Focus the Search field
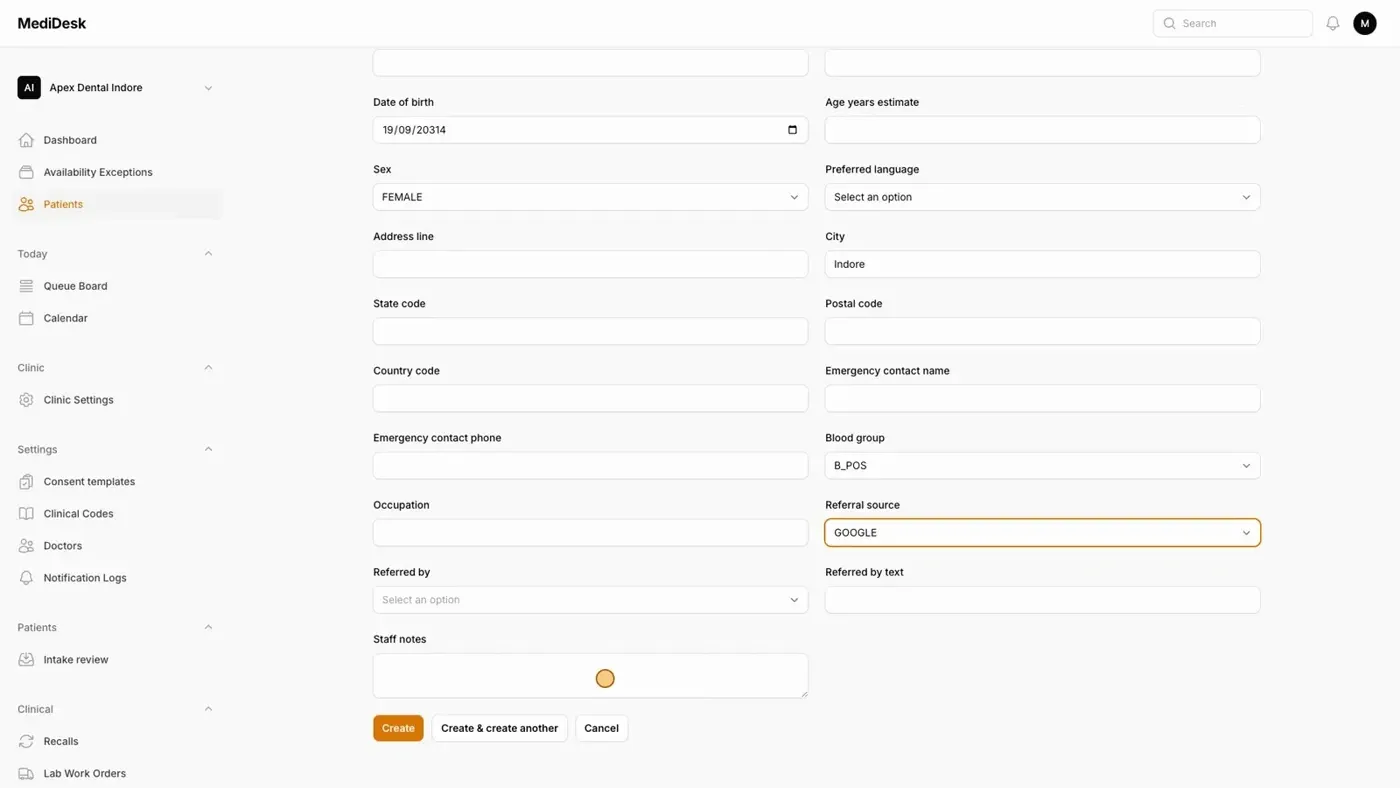The height and width of the screenshot is (788, 1400). [x=1232, y=23]
